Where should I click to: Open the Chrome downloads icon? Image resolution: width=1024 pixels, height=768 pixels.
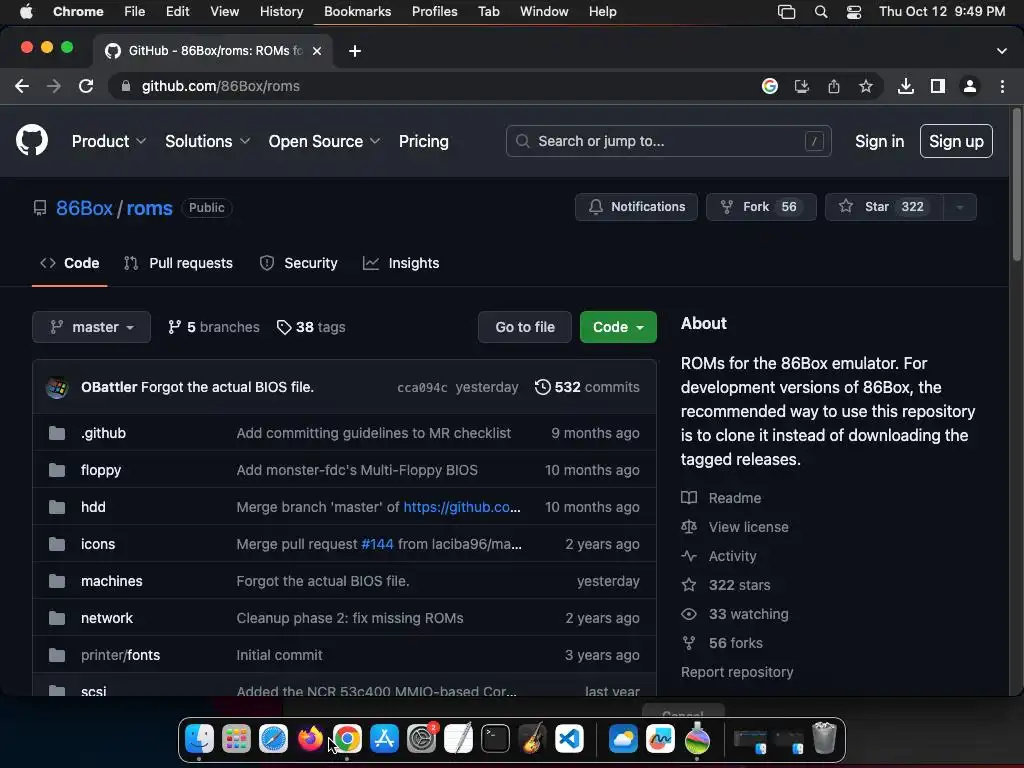coord(905,86)
